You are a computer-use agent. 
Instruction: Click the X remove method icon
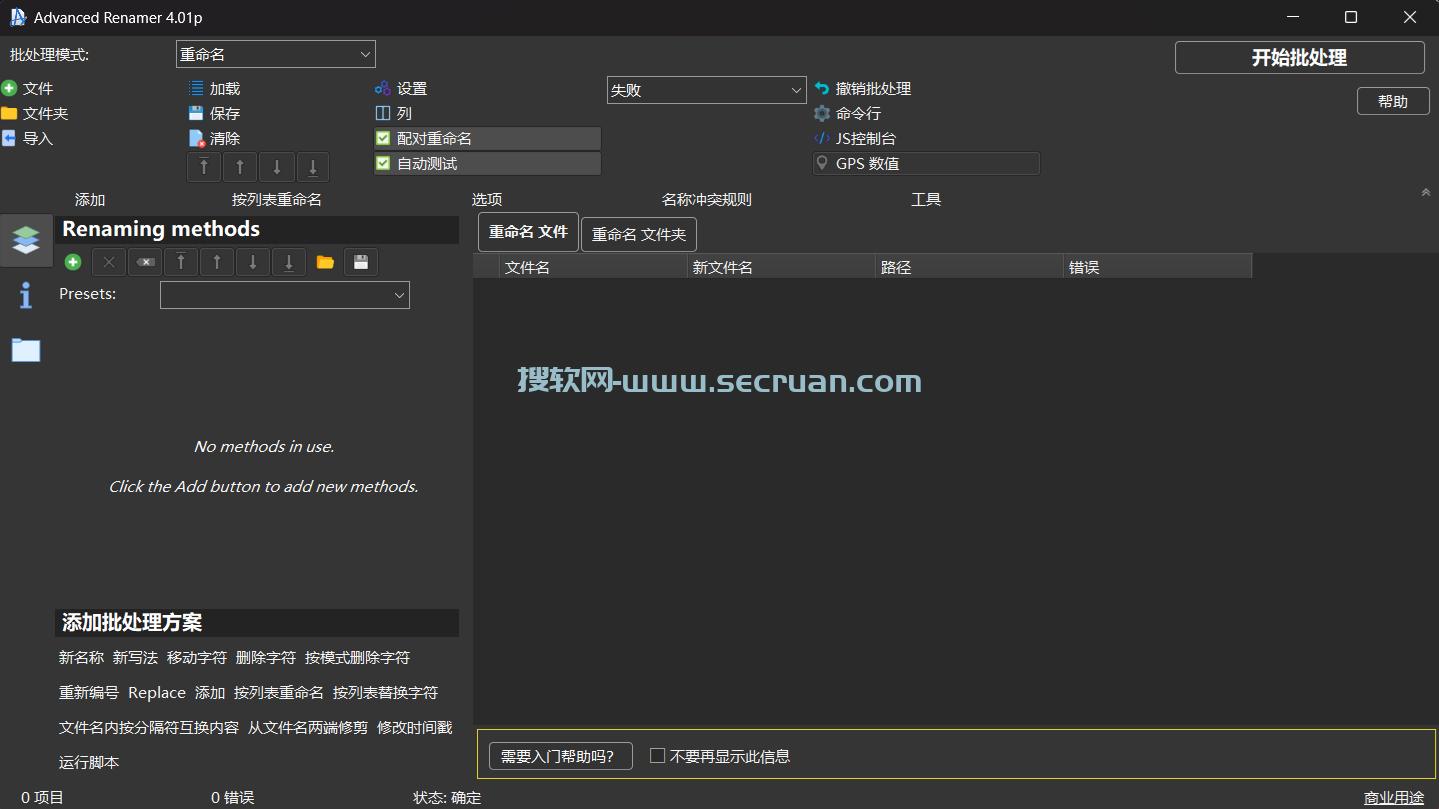(x=109, y=262)
